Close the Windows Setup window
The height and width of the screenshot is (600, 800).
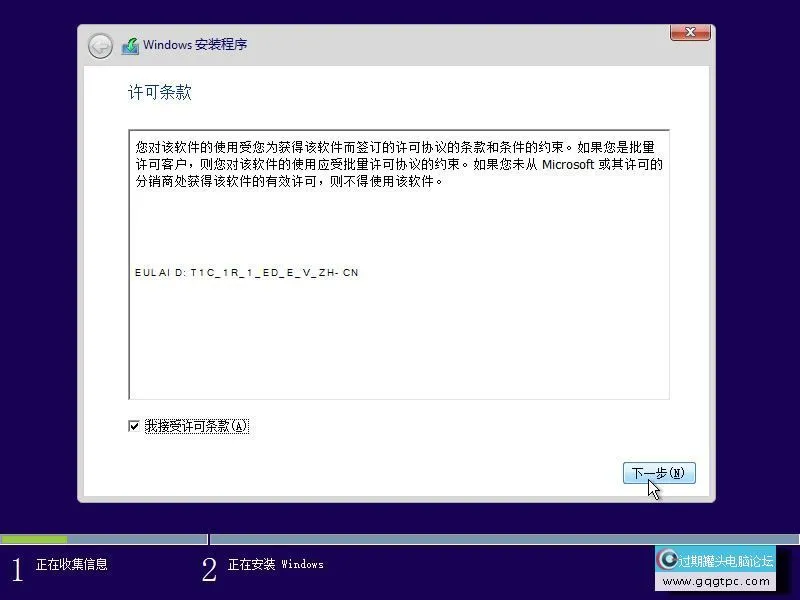[x=689, y=32]
